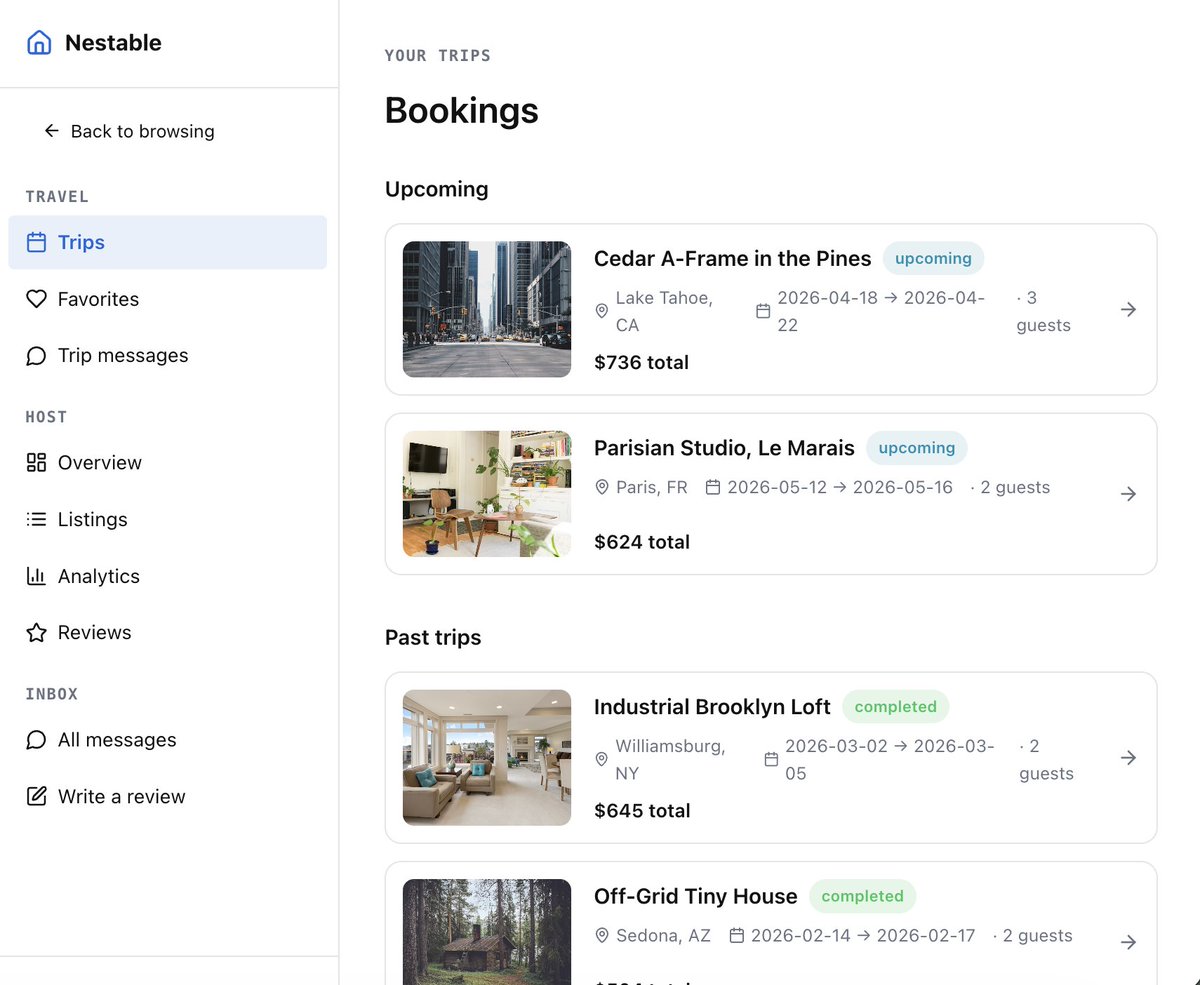Click the calendar icon beside 2026-02-14 dates
This screenshot has width=1200, height=985.
coord(737,936)
